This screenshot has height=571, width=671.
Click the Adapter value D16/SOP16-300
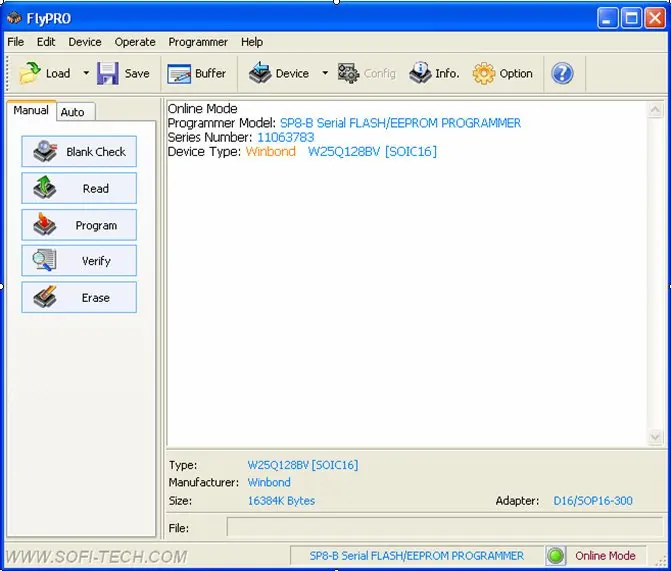tap(593, 501)
